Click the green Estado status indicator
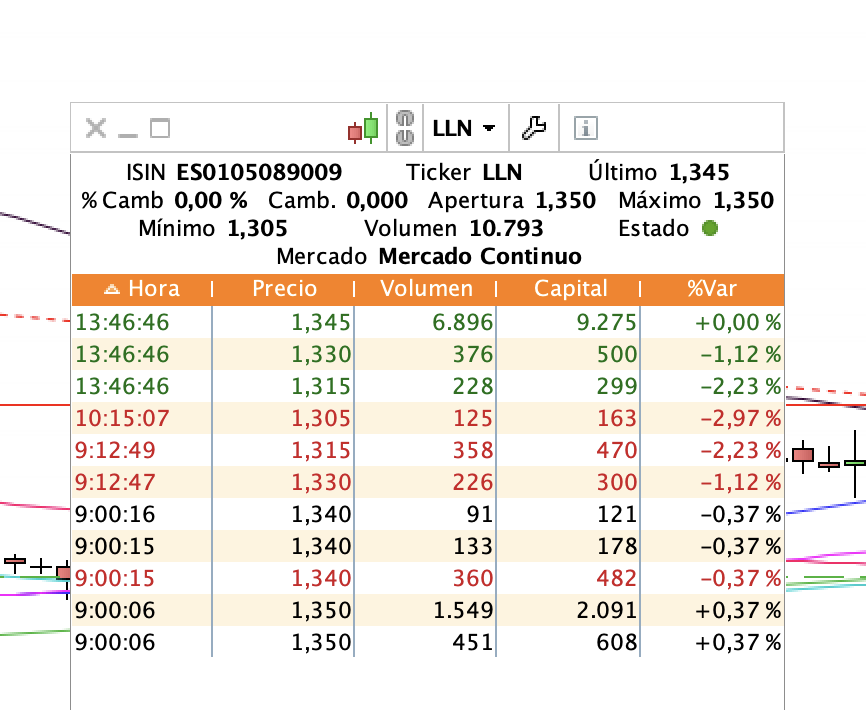866x710 pixels. 710,228
